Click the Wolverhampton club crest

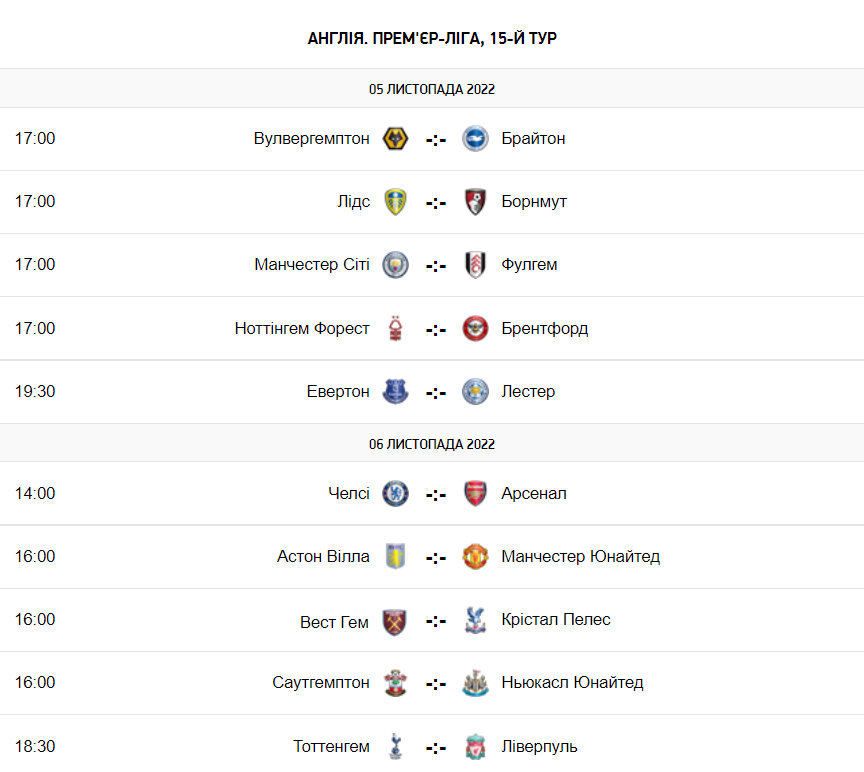(396, 139)
